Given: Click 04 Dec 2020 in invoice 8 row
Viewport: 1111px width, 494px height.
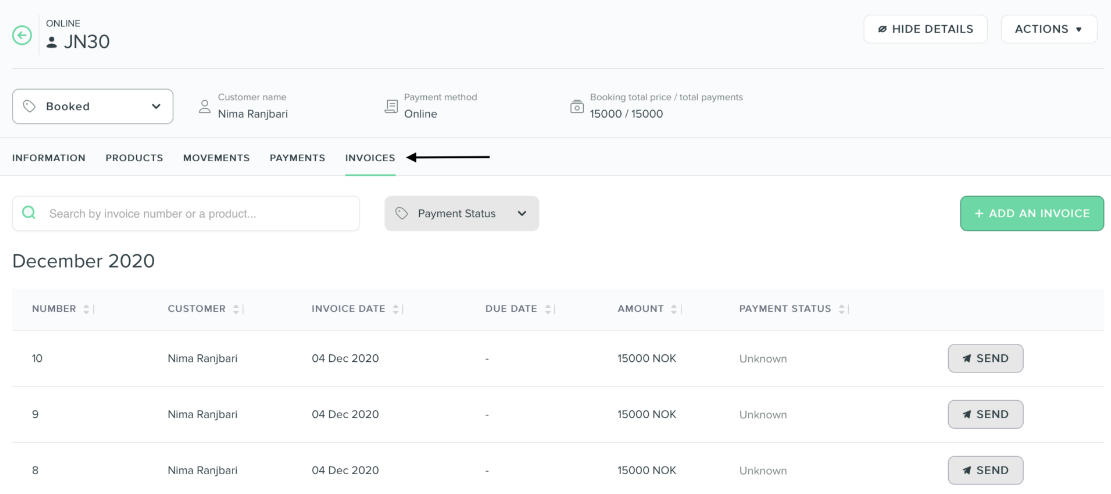Looking at the screenshot, I should (x=345, y=471).
